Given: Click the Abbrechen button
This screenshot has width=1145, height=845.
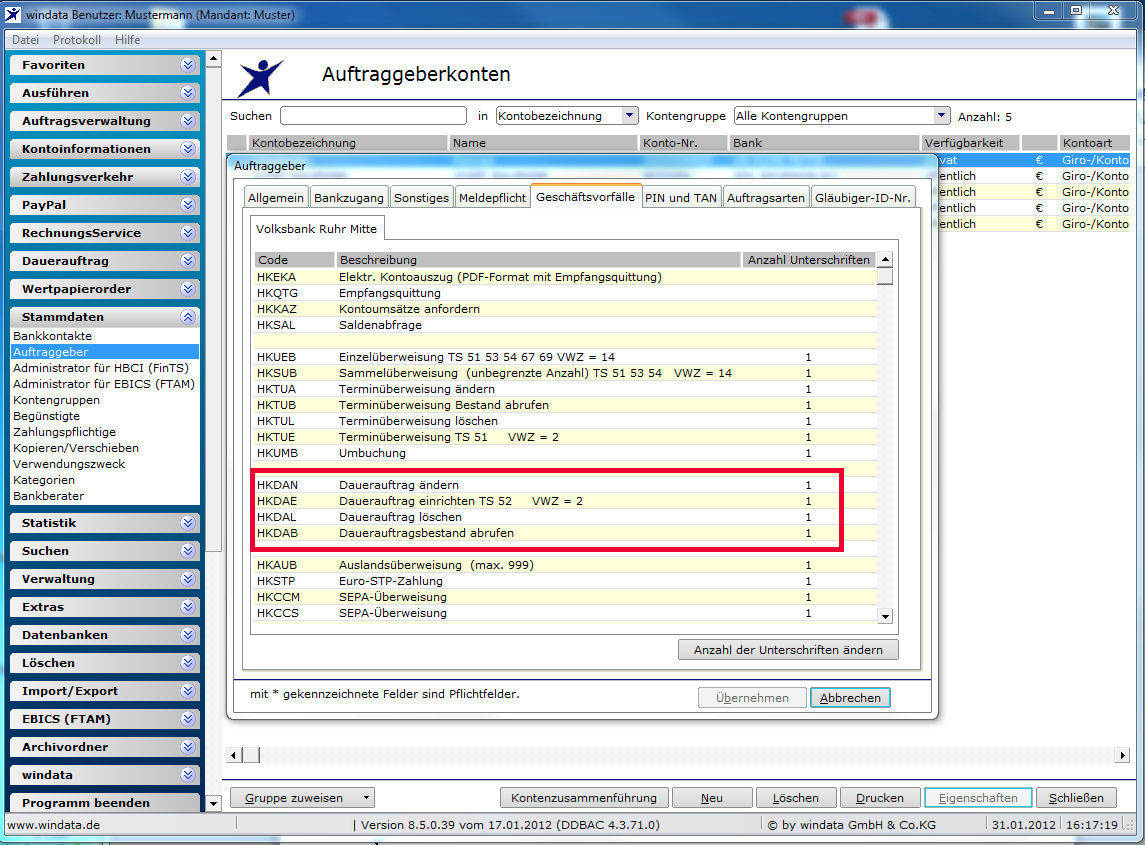Looking at the screenshot, I should click(850, 697).
